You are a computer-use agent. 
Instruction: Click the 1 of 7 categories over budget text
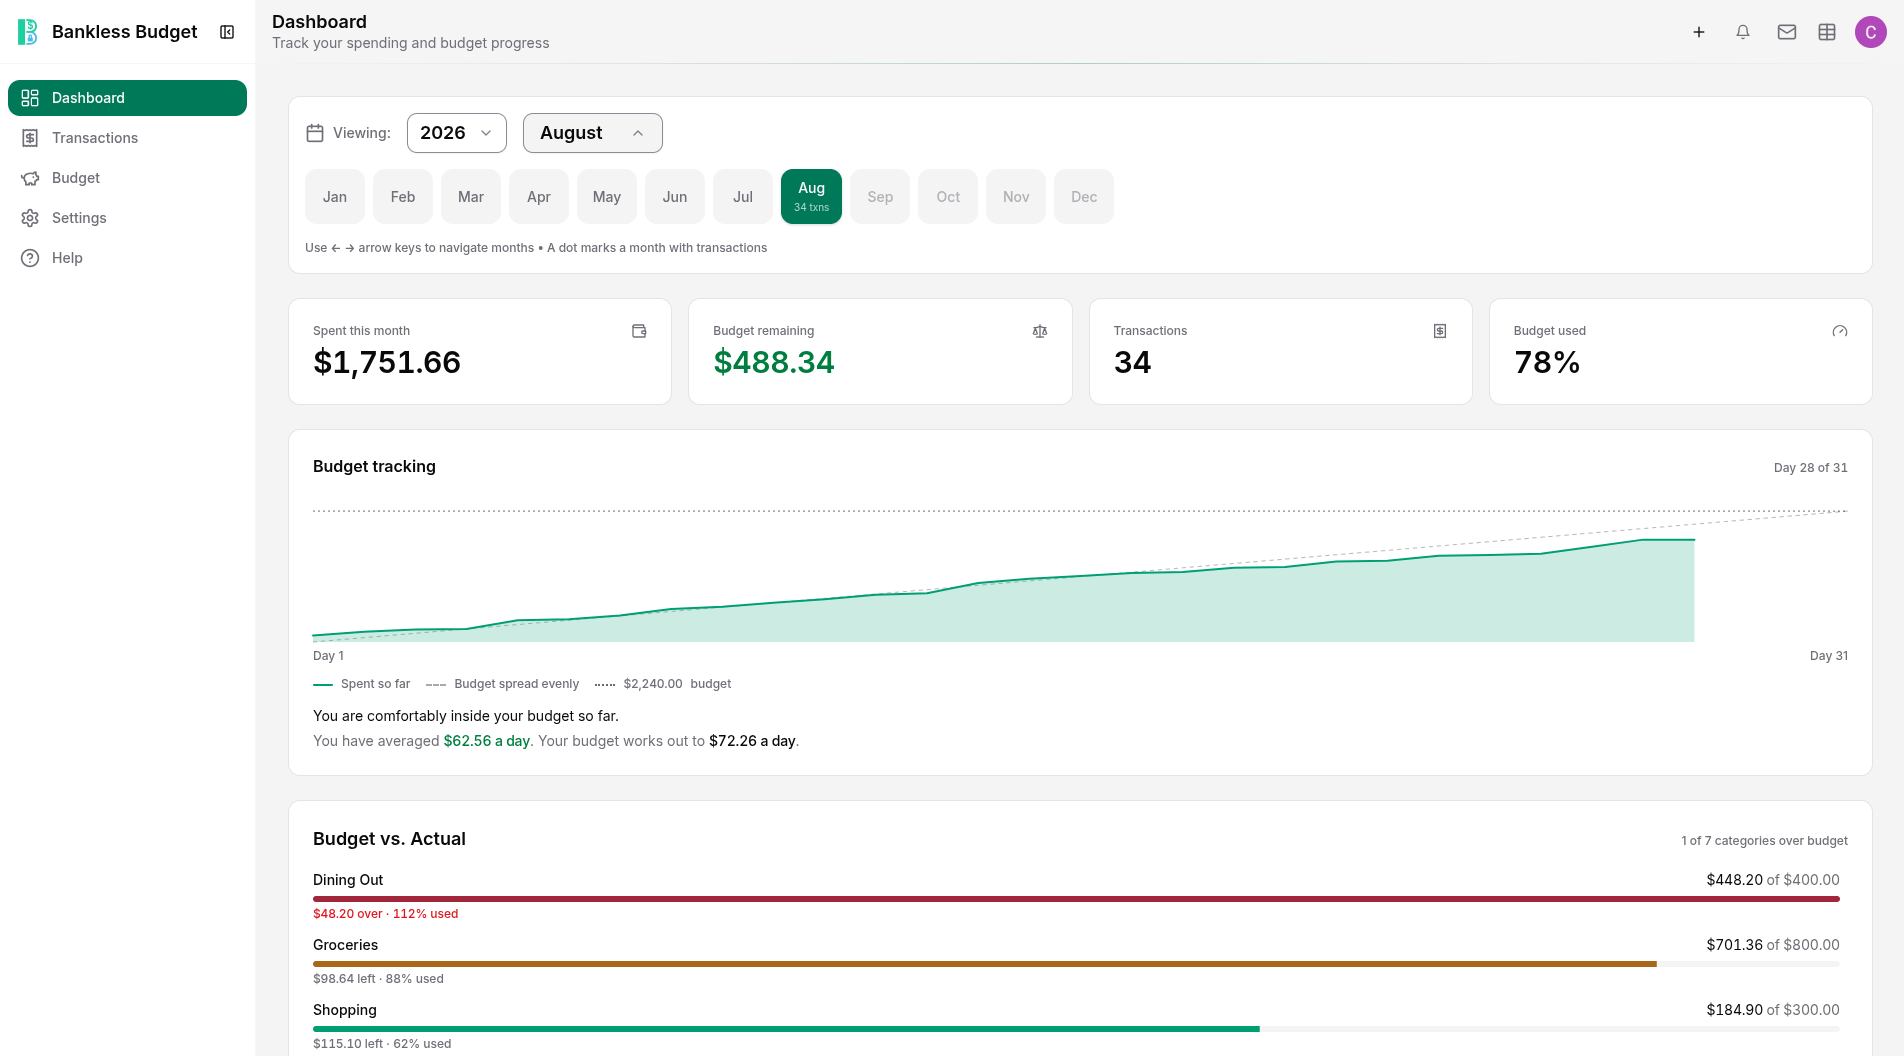(1764, 841)
